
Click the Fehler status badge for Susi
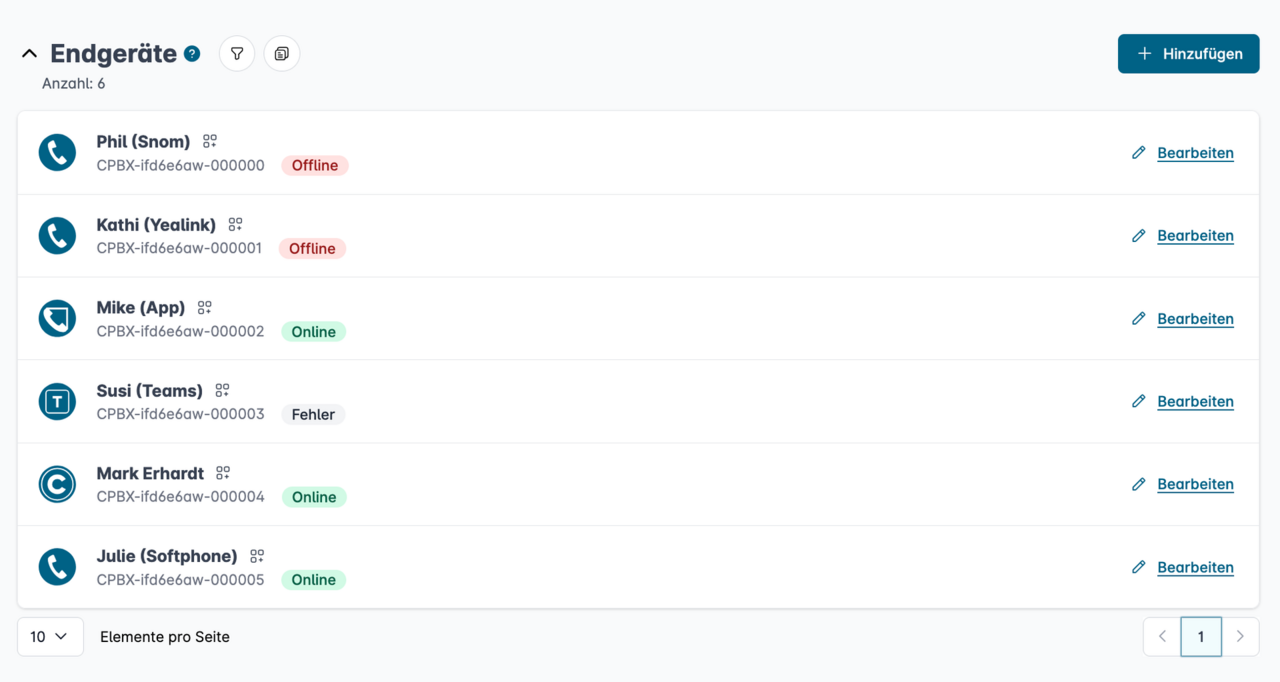(x=313, y=414)
